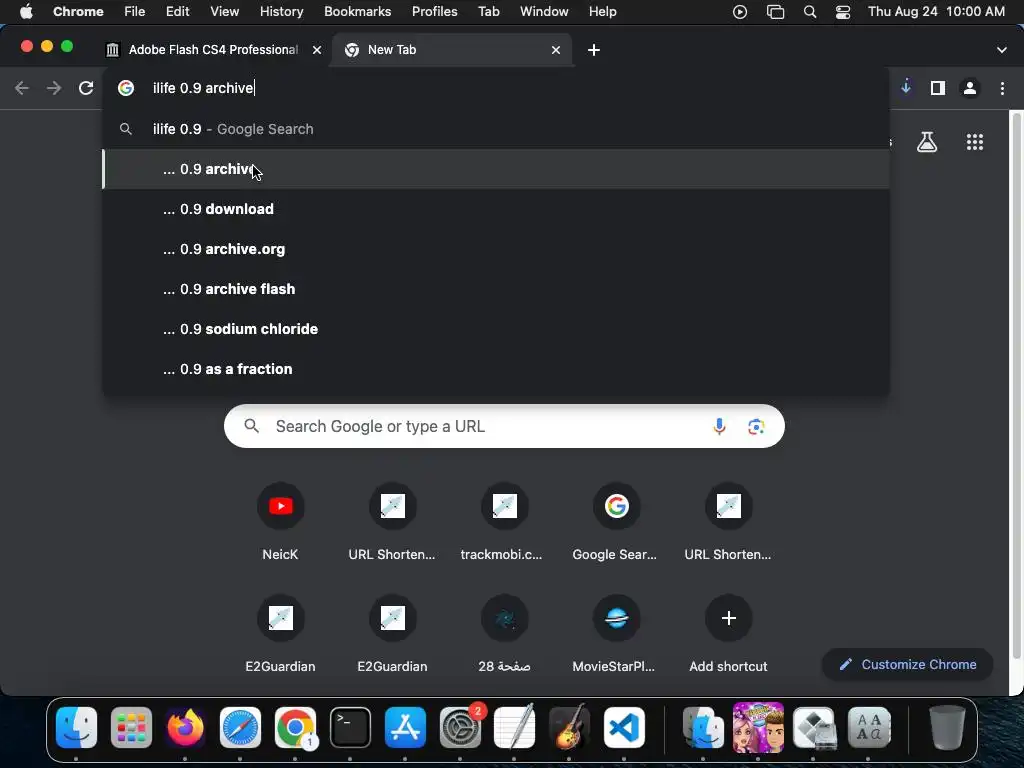Open the Window menu
1024x768 pixels.
[x=543, y=12]
